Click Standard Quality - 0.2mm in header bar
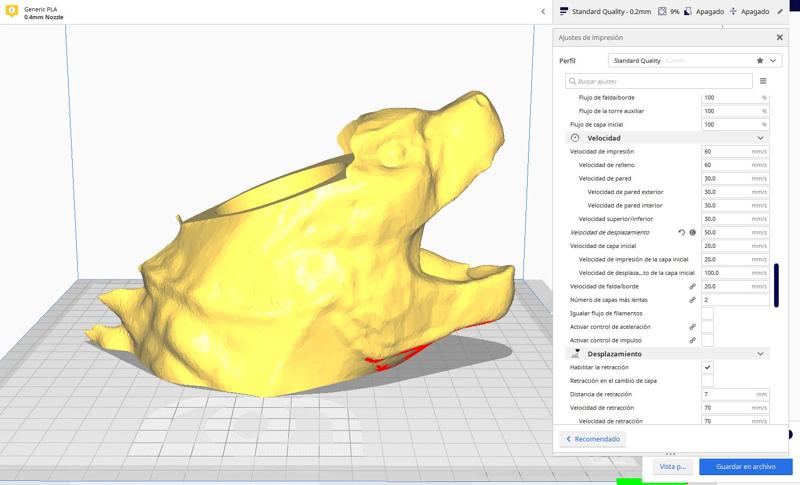 (x=610, y=11)
